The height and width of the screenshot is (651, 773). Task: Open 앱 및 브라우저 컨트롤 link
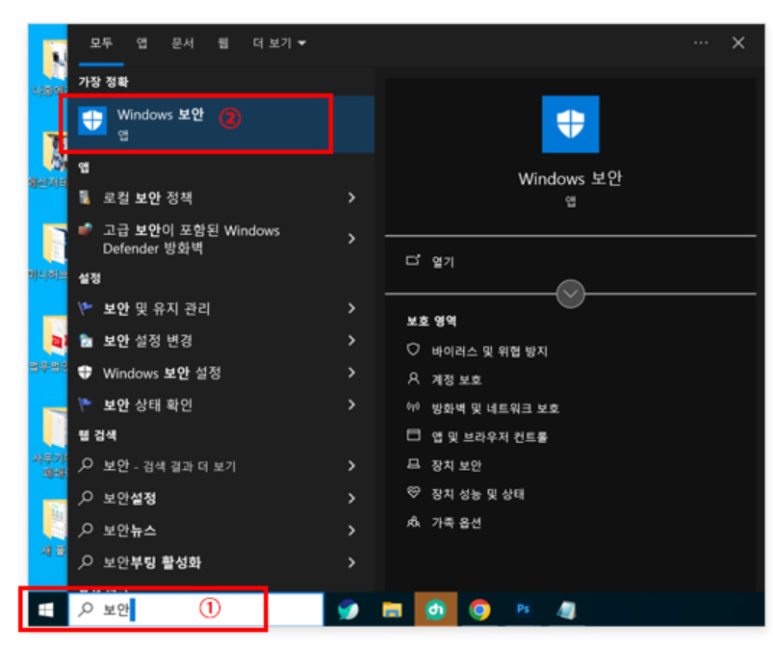pos(489,437)
